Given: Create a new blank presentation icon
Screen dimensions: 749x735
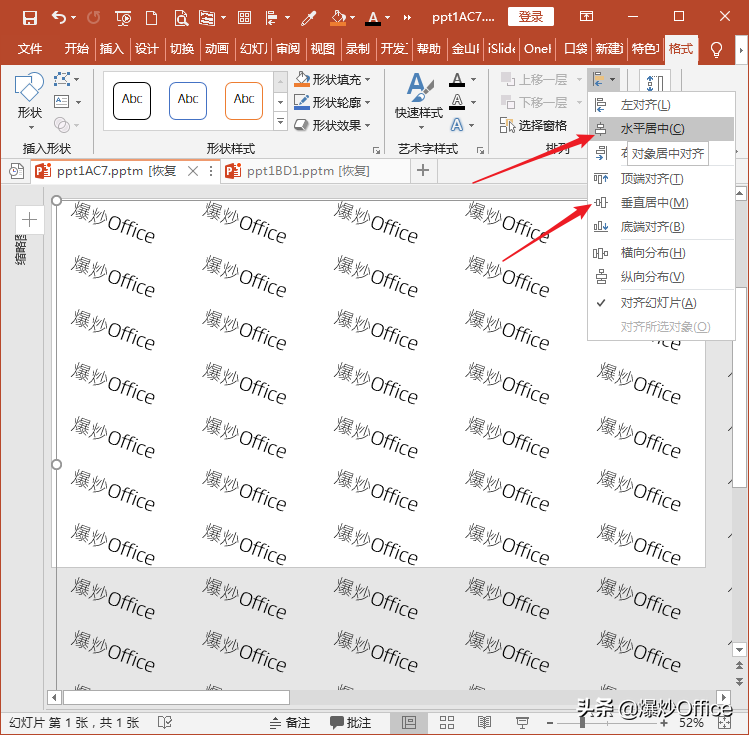Looking at the screenshot, I should (x=151, y=18).
